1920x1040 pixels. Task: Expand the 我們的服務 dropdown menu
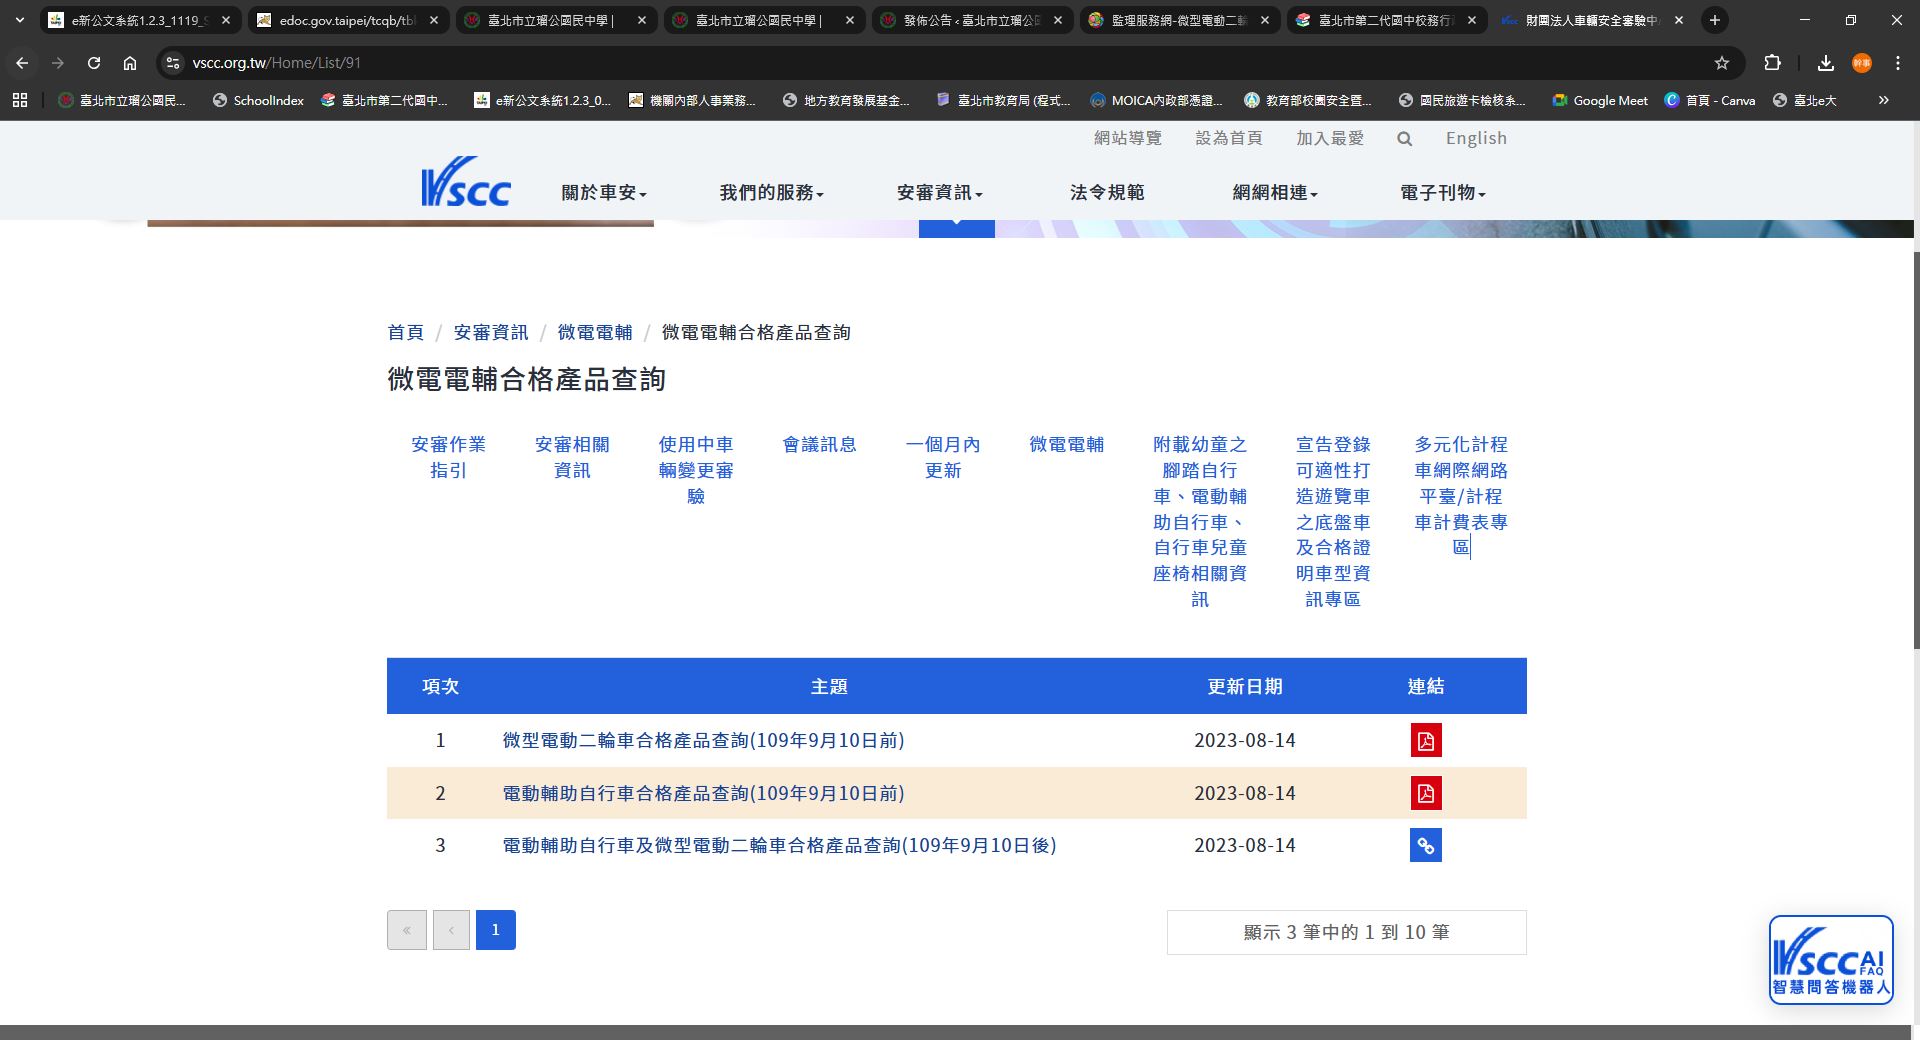pos(771,192)
